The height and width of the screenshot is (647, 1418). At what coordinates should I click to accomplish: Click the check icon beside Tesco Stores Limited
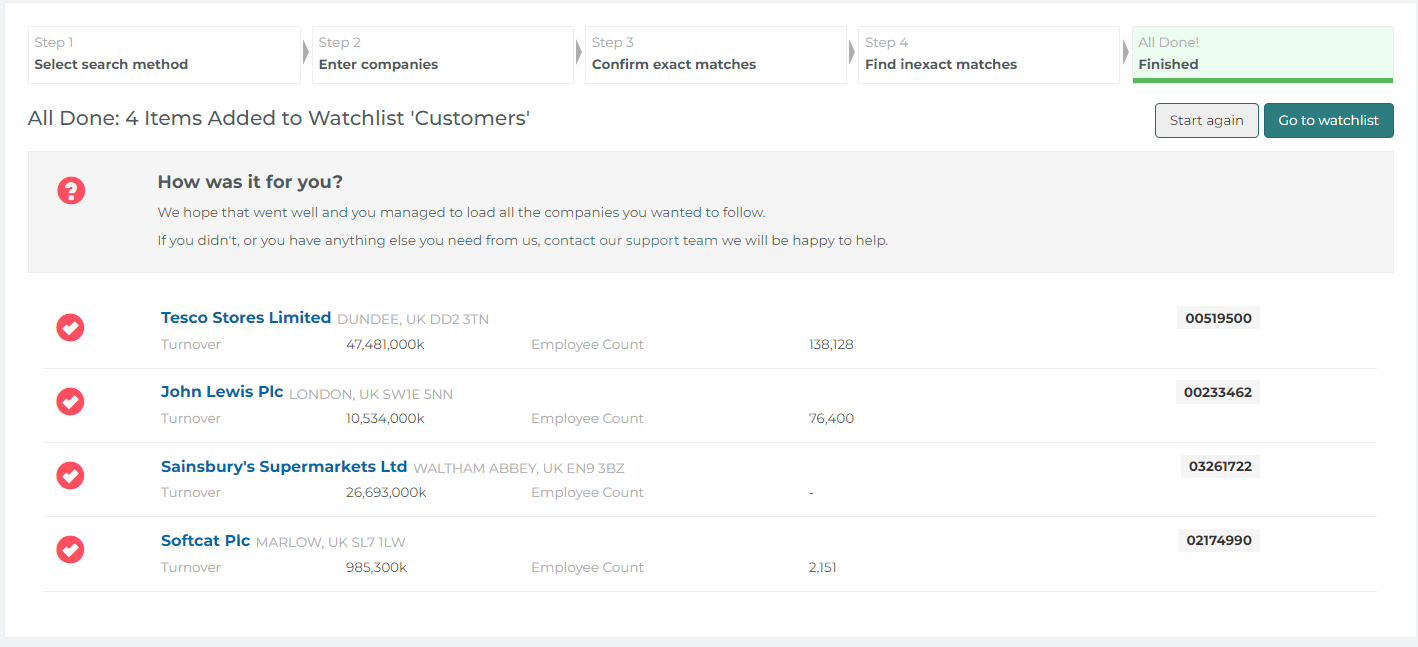70,327
